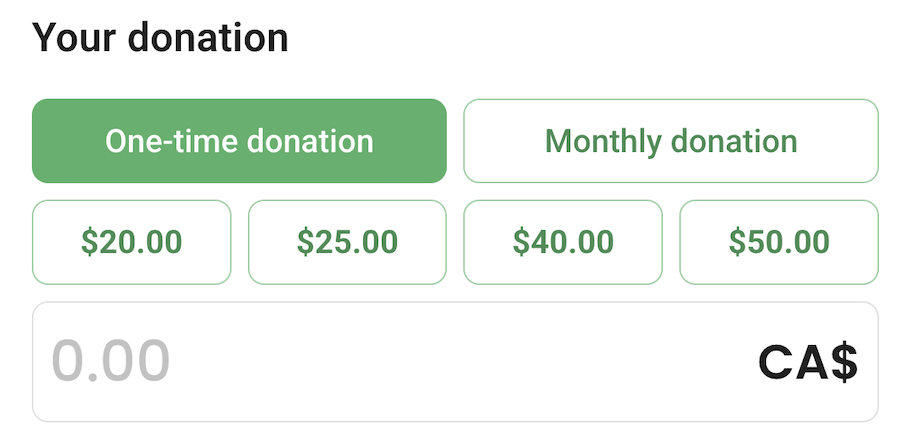The width and height of the screenshot is (900, 448).
Task: Select the forty dollar preset option
Action: pos(563,242)
